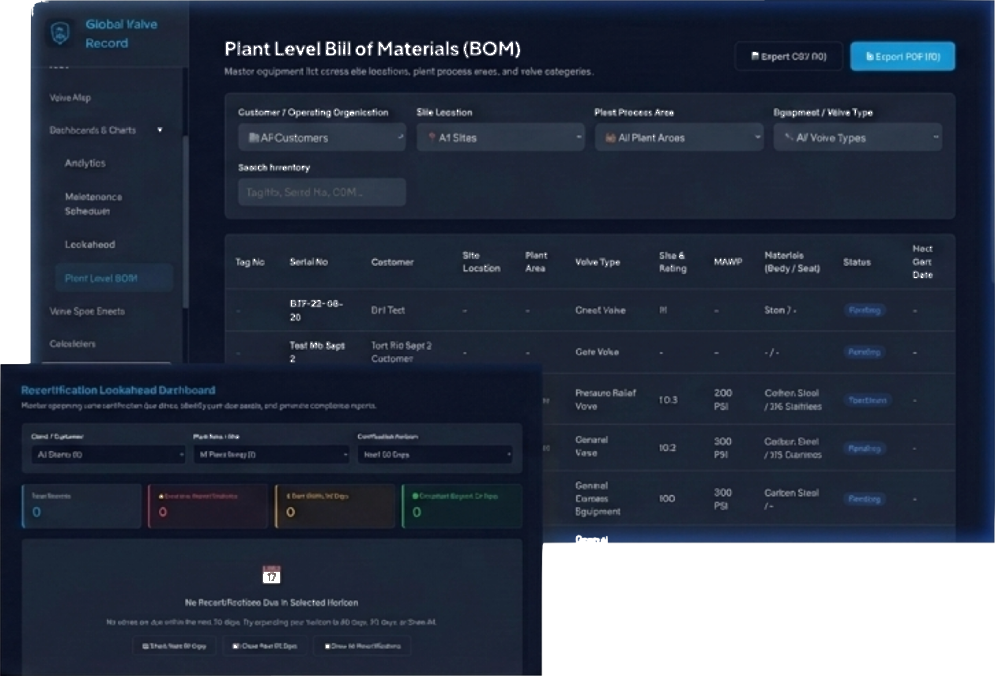Click the Pressure Relief Valve cell

click(x=605, y=400)
